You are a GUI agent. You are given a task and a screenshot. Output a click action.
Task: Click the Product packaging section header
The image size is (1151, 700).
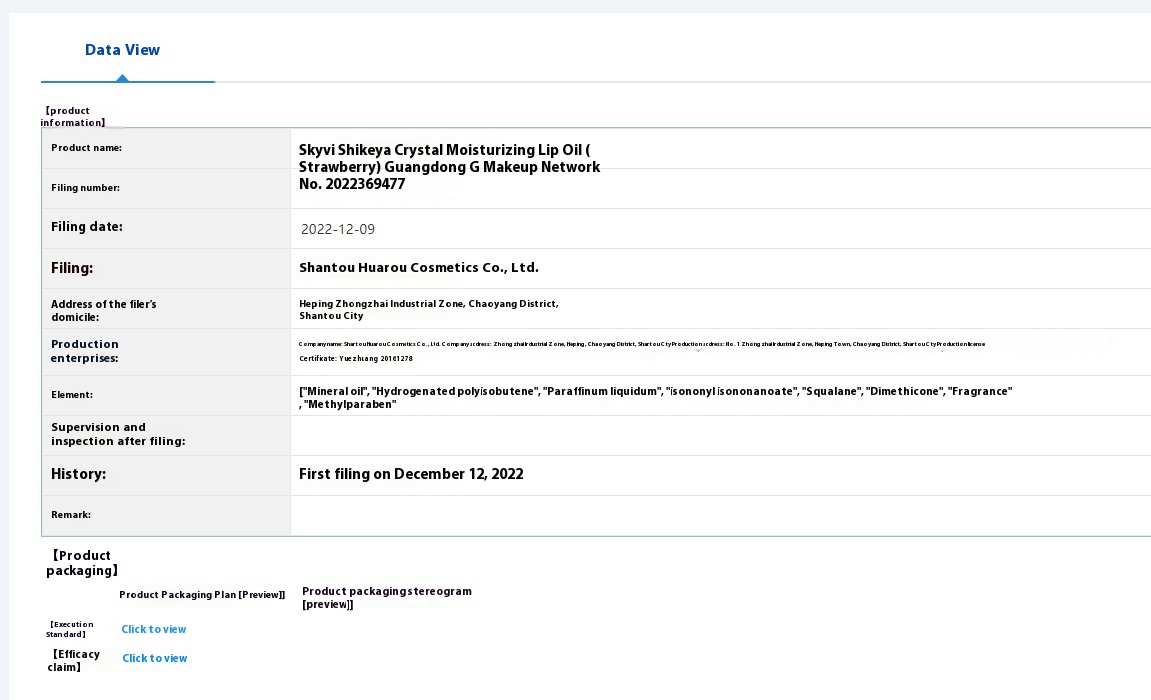click(82, 563)
